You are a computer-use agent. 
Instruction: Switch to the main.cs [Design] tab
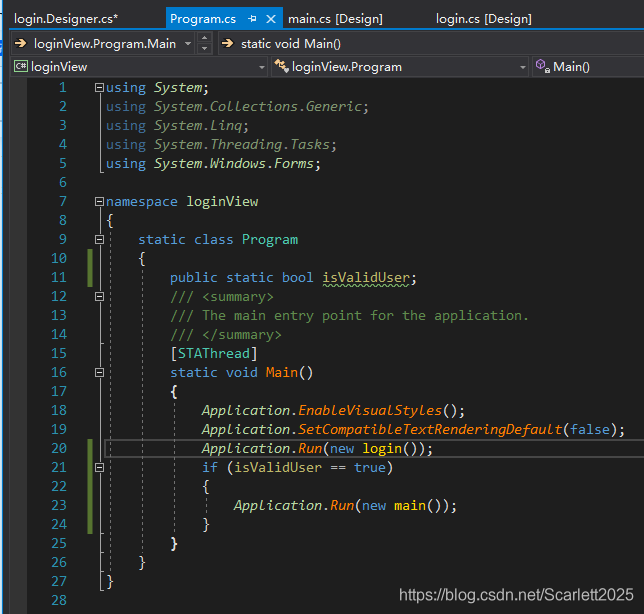[x=335, y=18]
